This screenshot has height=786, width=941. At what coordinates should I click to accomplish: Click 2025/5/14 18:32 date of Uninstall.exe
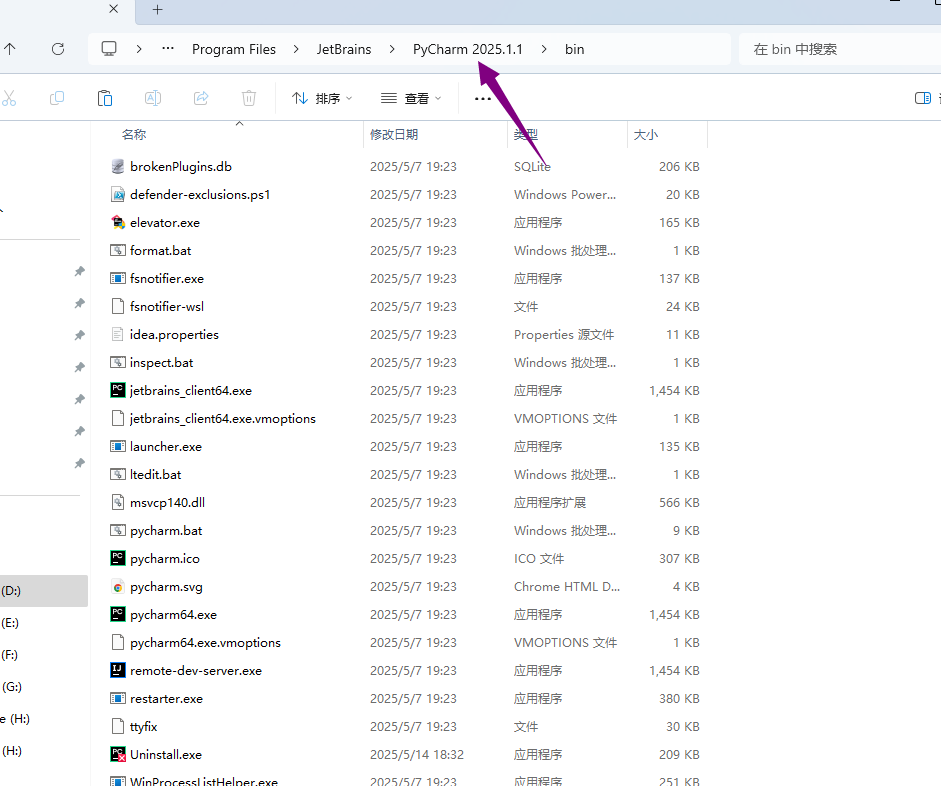416,755
